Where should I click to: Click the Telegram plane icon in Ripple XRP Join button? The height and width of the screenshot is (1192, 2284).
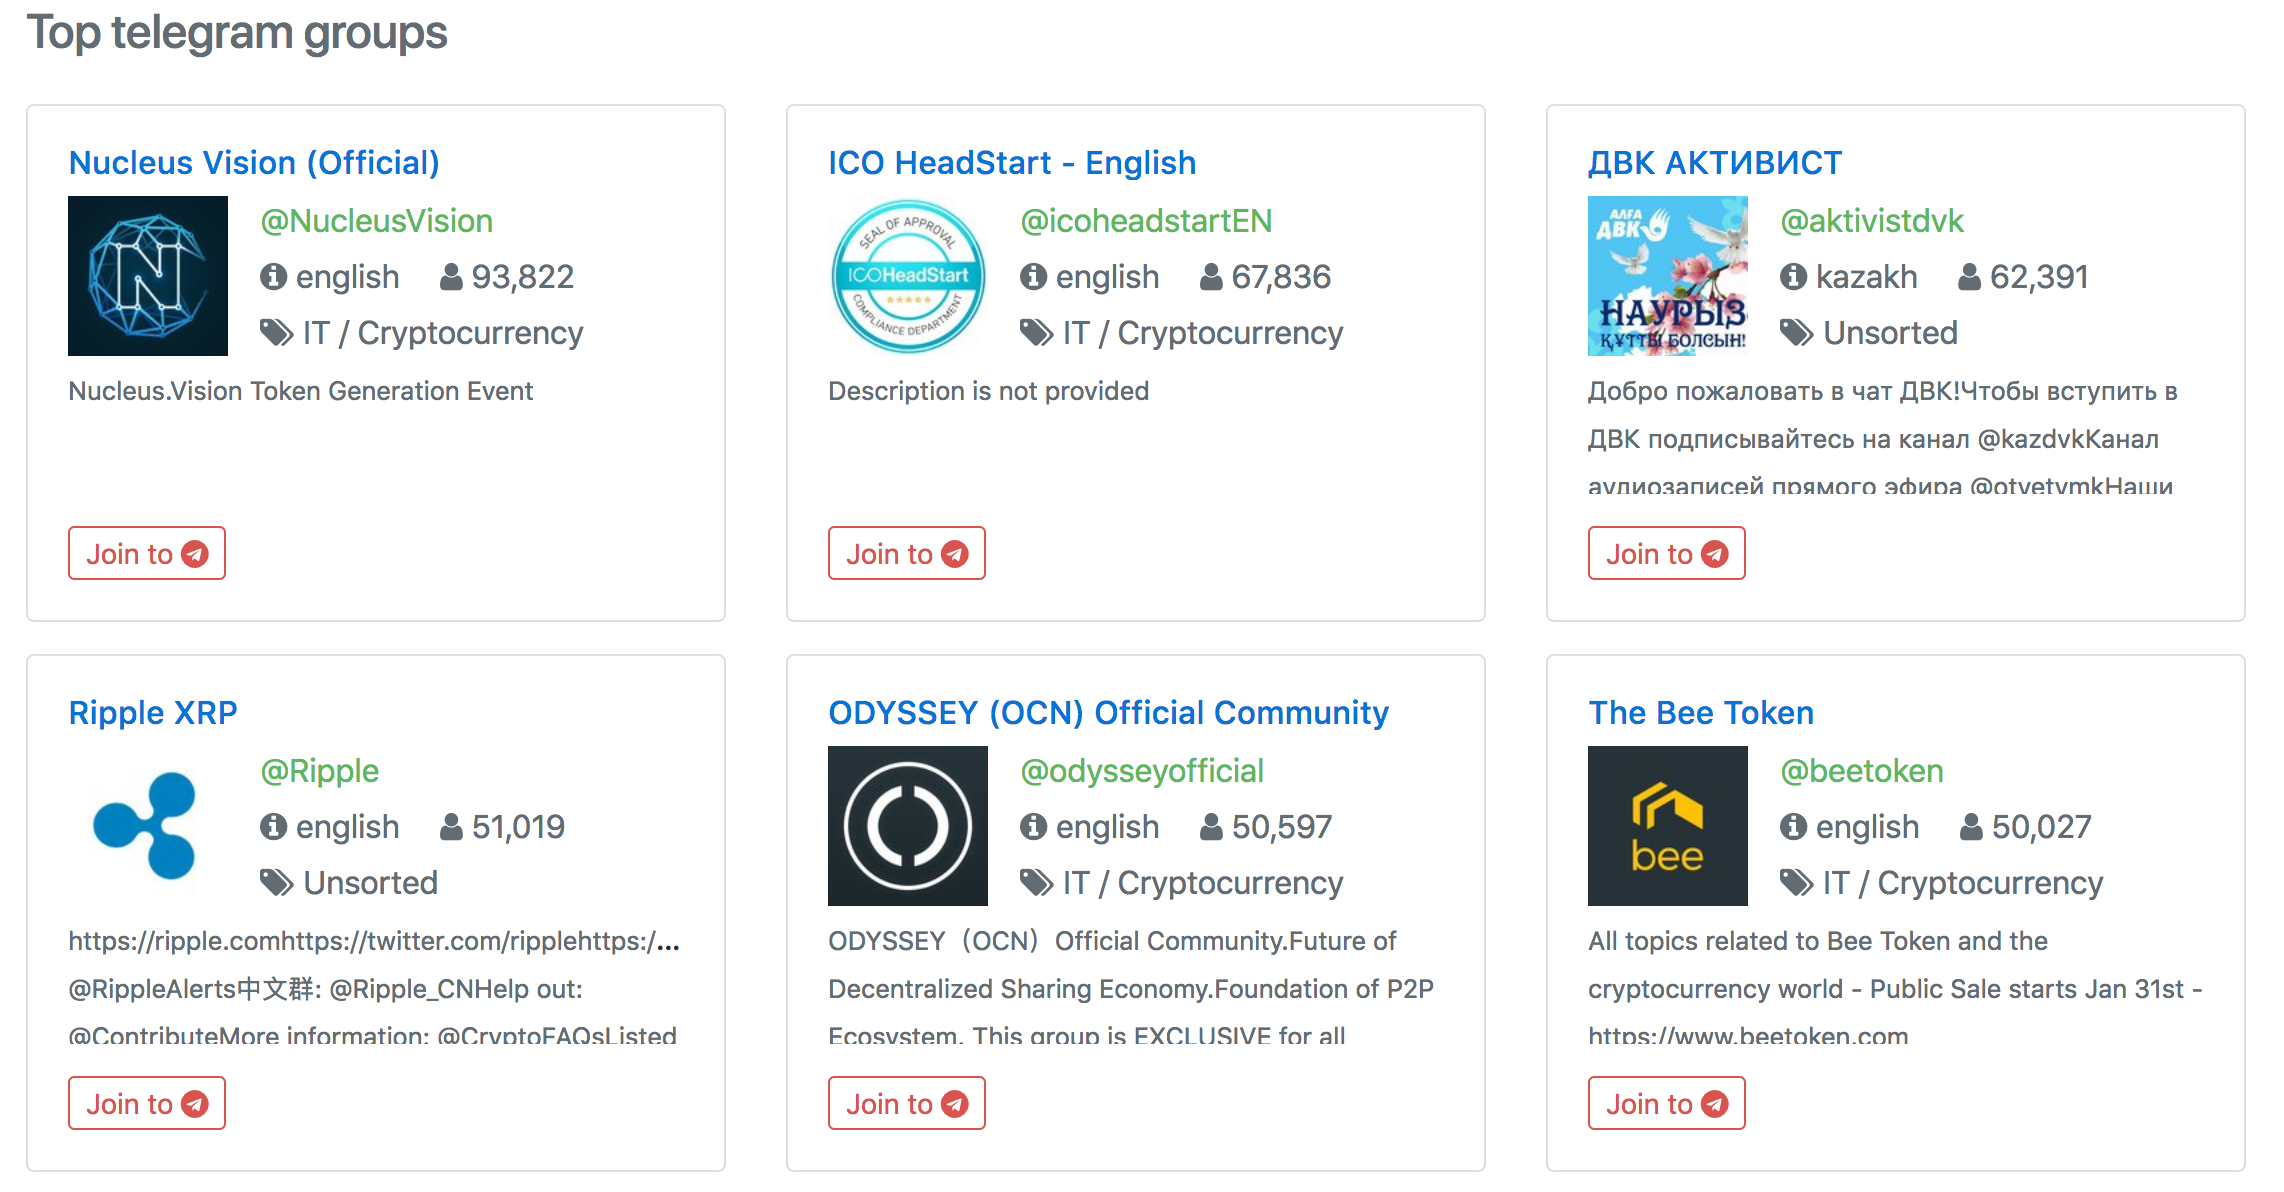[x=196, y=1103]
